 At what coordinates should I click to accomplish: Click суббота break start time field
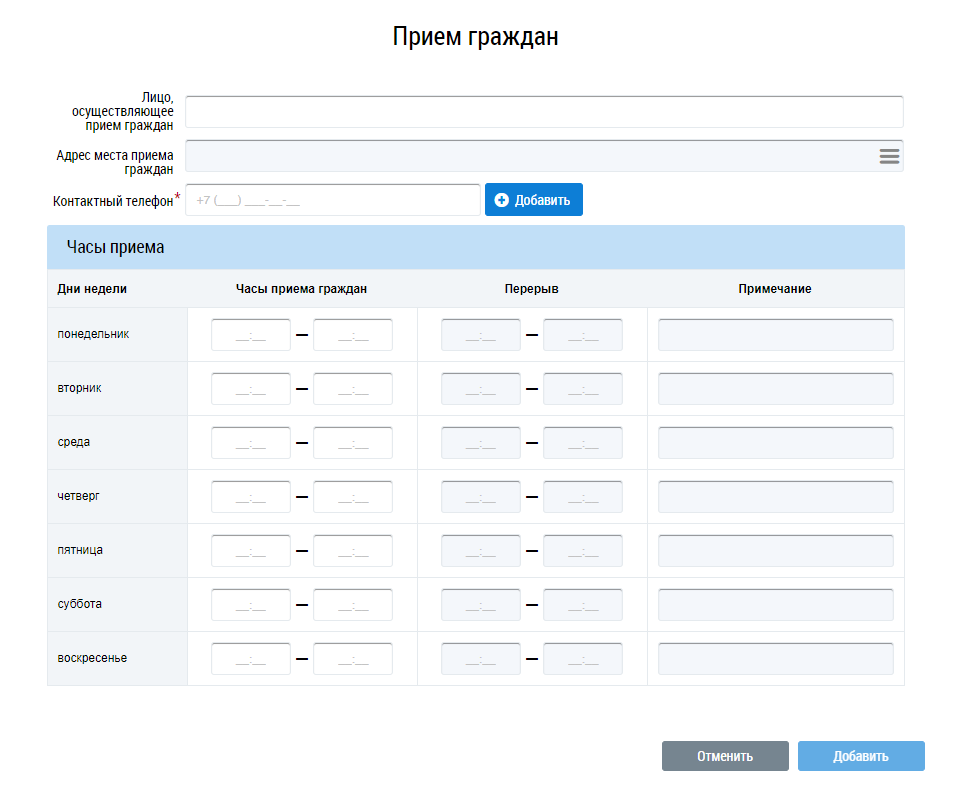point(481,605)
